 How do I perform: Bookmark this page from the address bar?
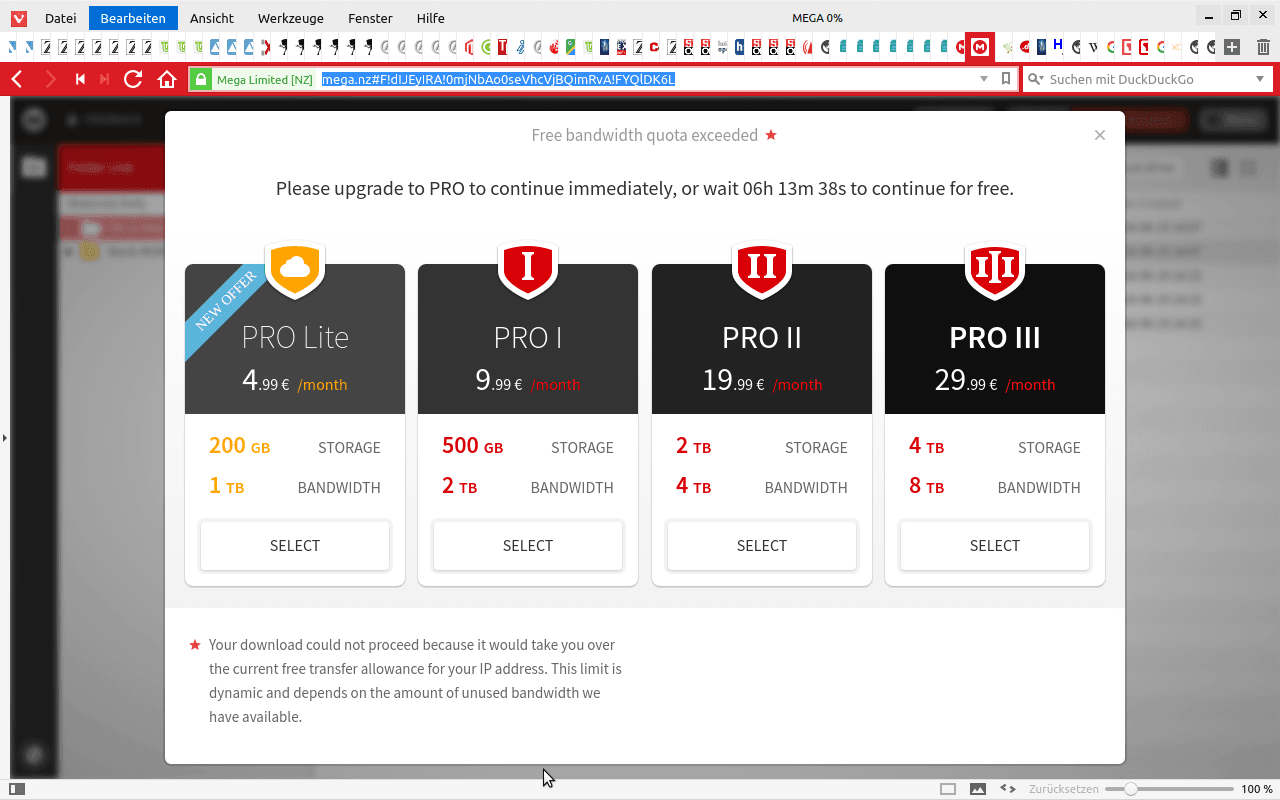pyautogui.click(x=1006, y=79)
